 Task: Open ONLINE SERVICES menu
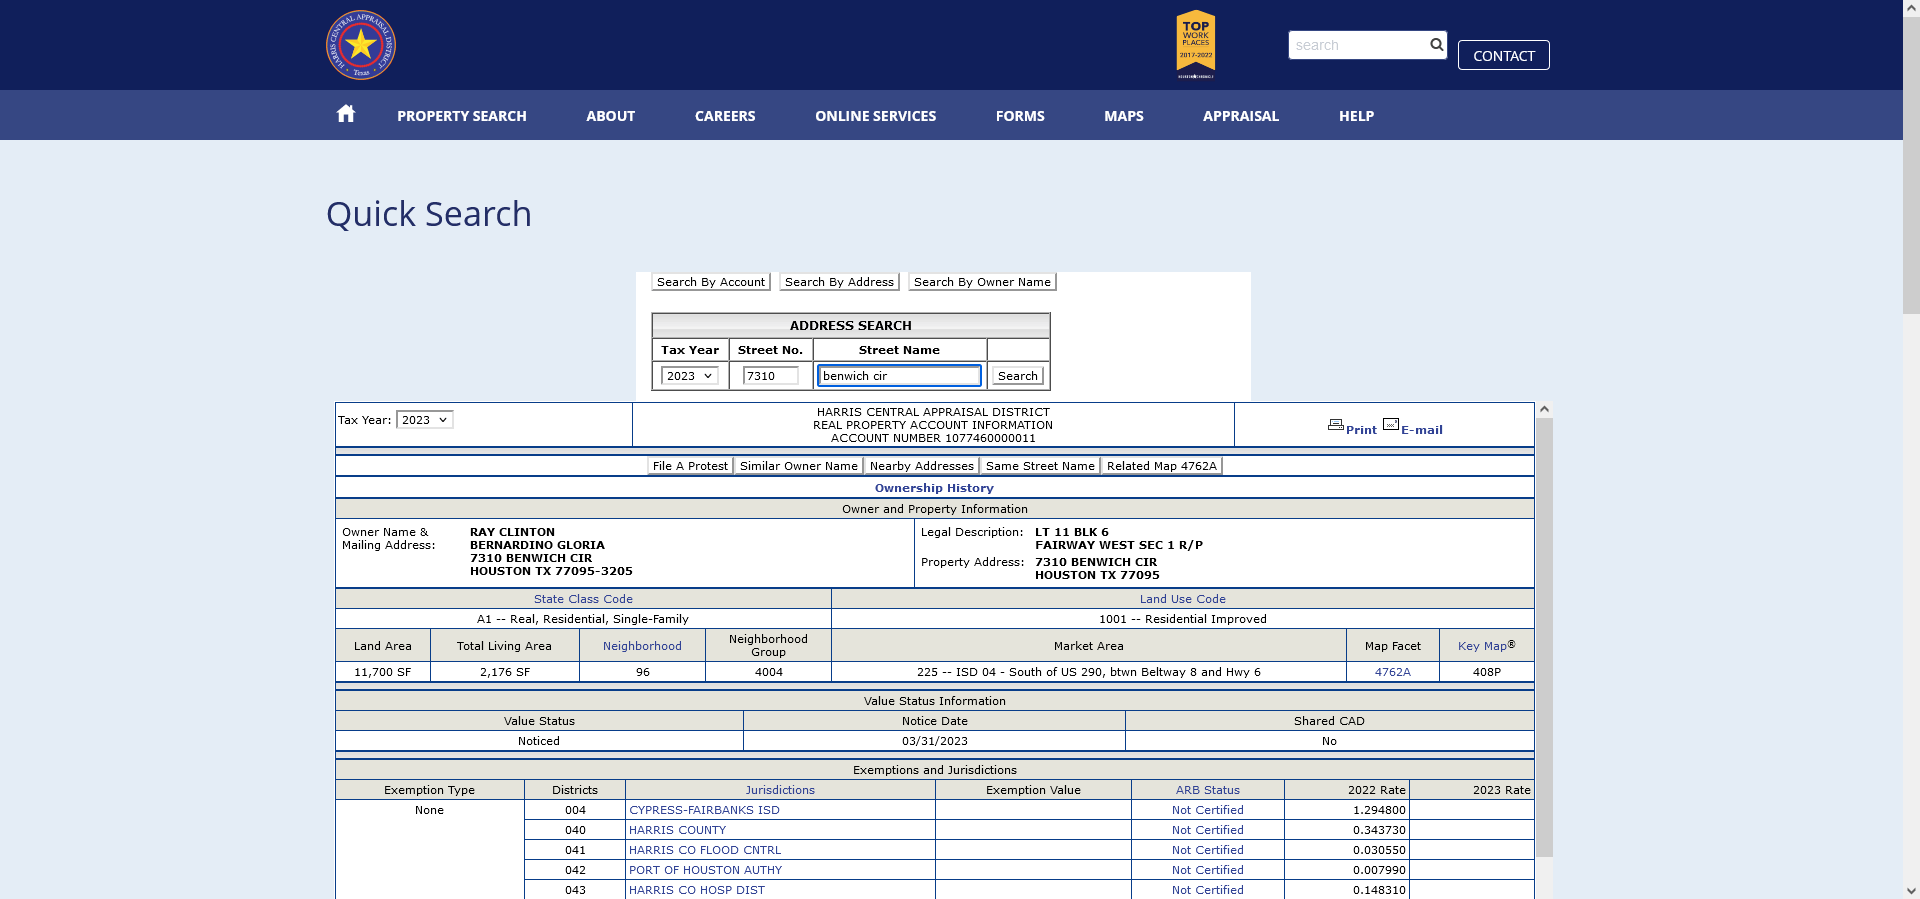(876, 116)
